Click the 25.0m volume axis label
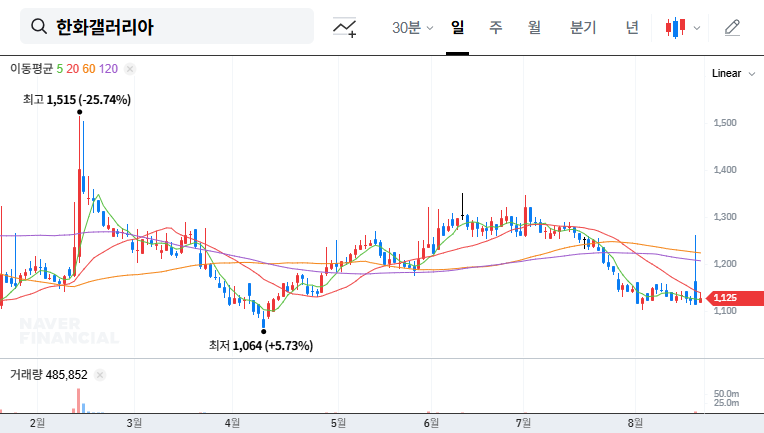Image resolution: width=764 pixels, height=433 pixels. (x=726, y=403)
